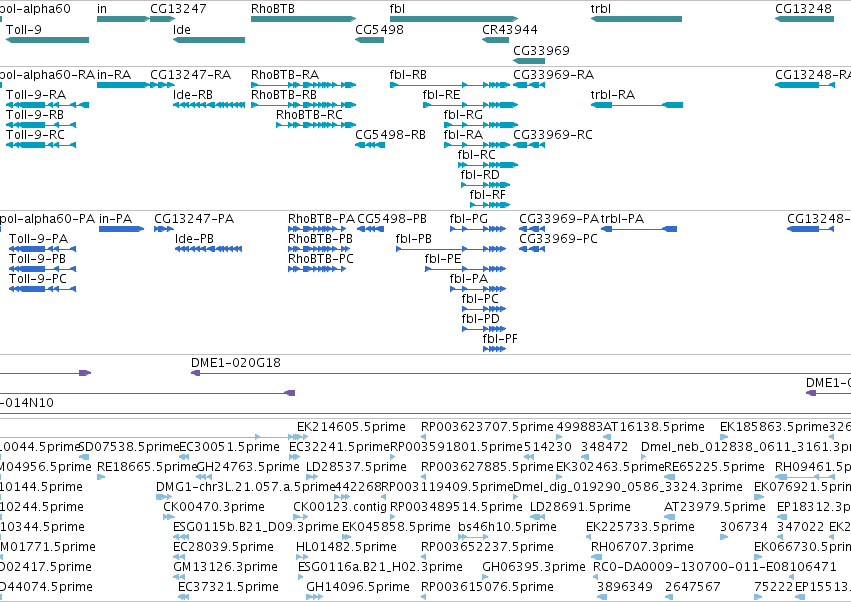Select the Toll-9 gene label
851x602 pixels.
(x=24, y=29)
